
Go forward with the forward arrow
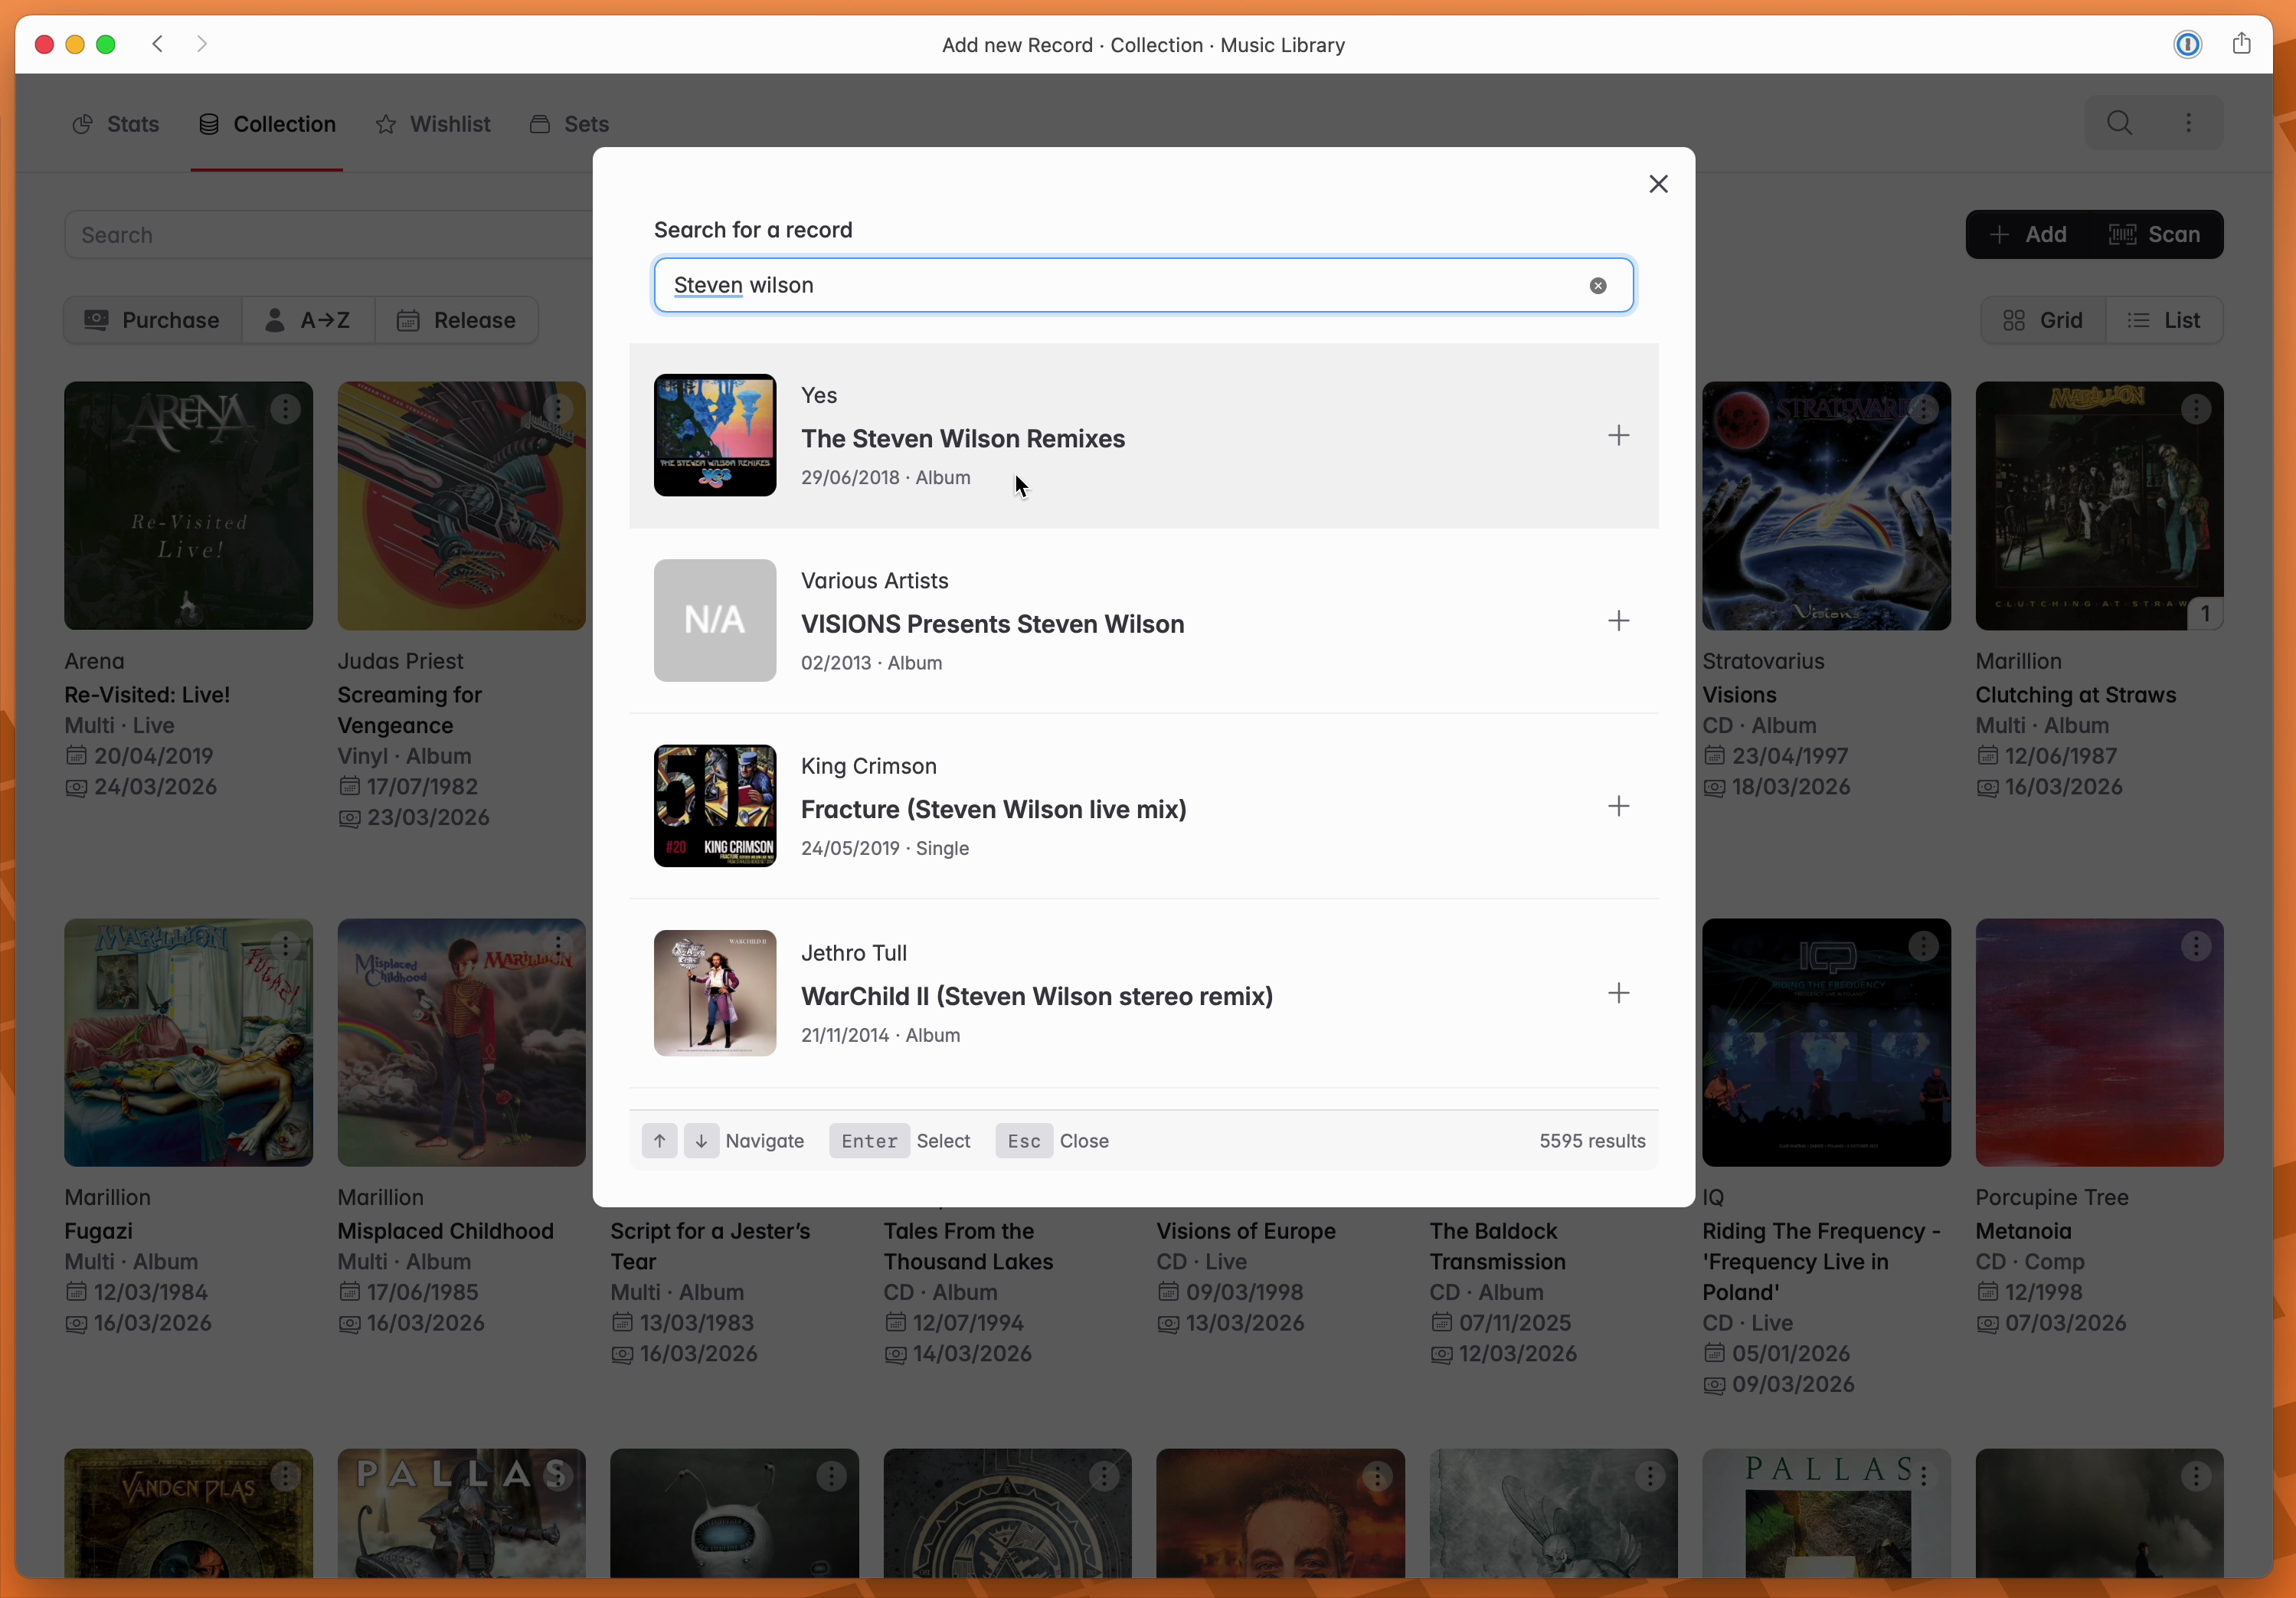[202, 44]
